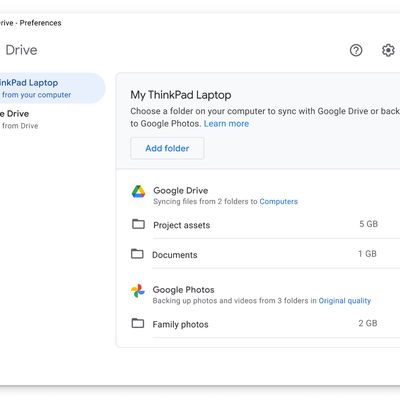Open the Learn more link
Viewport: 400px width, 400px height.
point(226,124)
